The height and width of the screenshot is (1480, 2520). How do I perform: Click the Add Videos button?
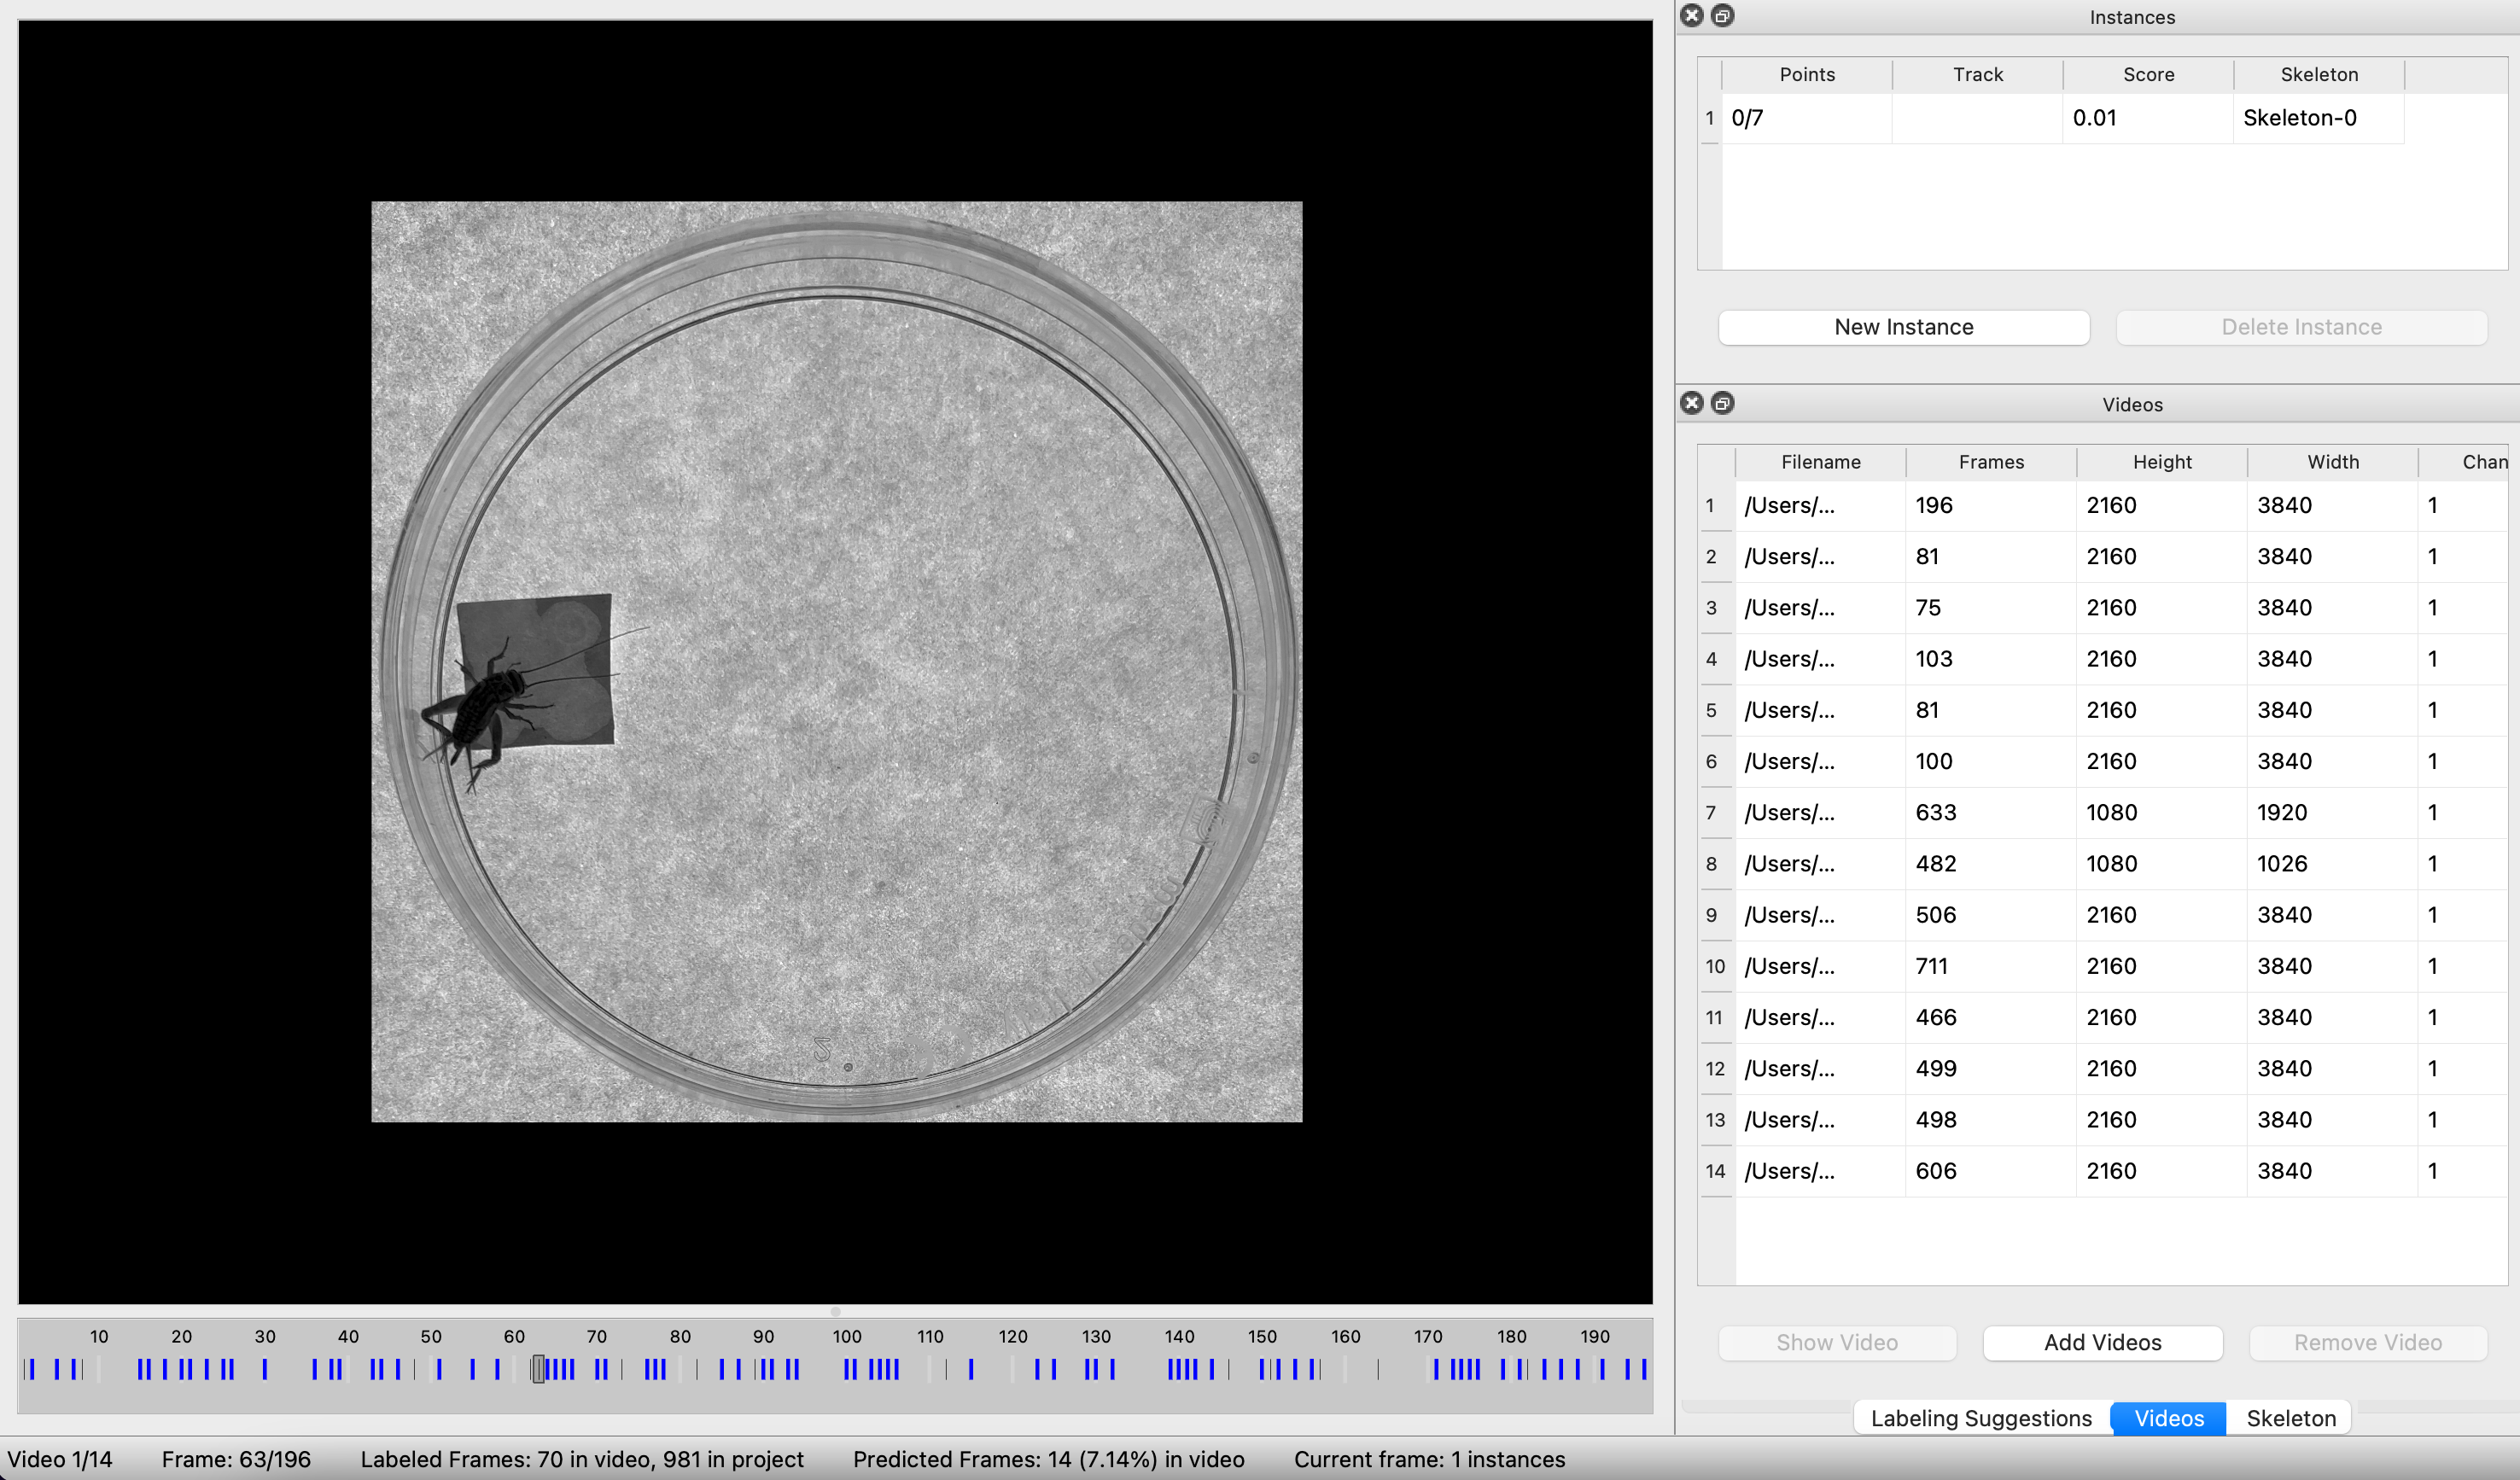tap(2102, 1343)
